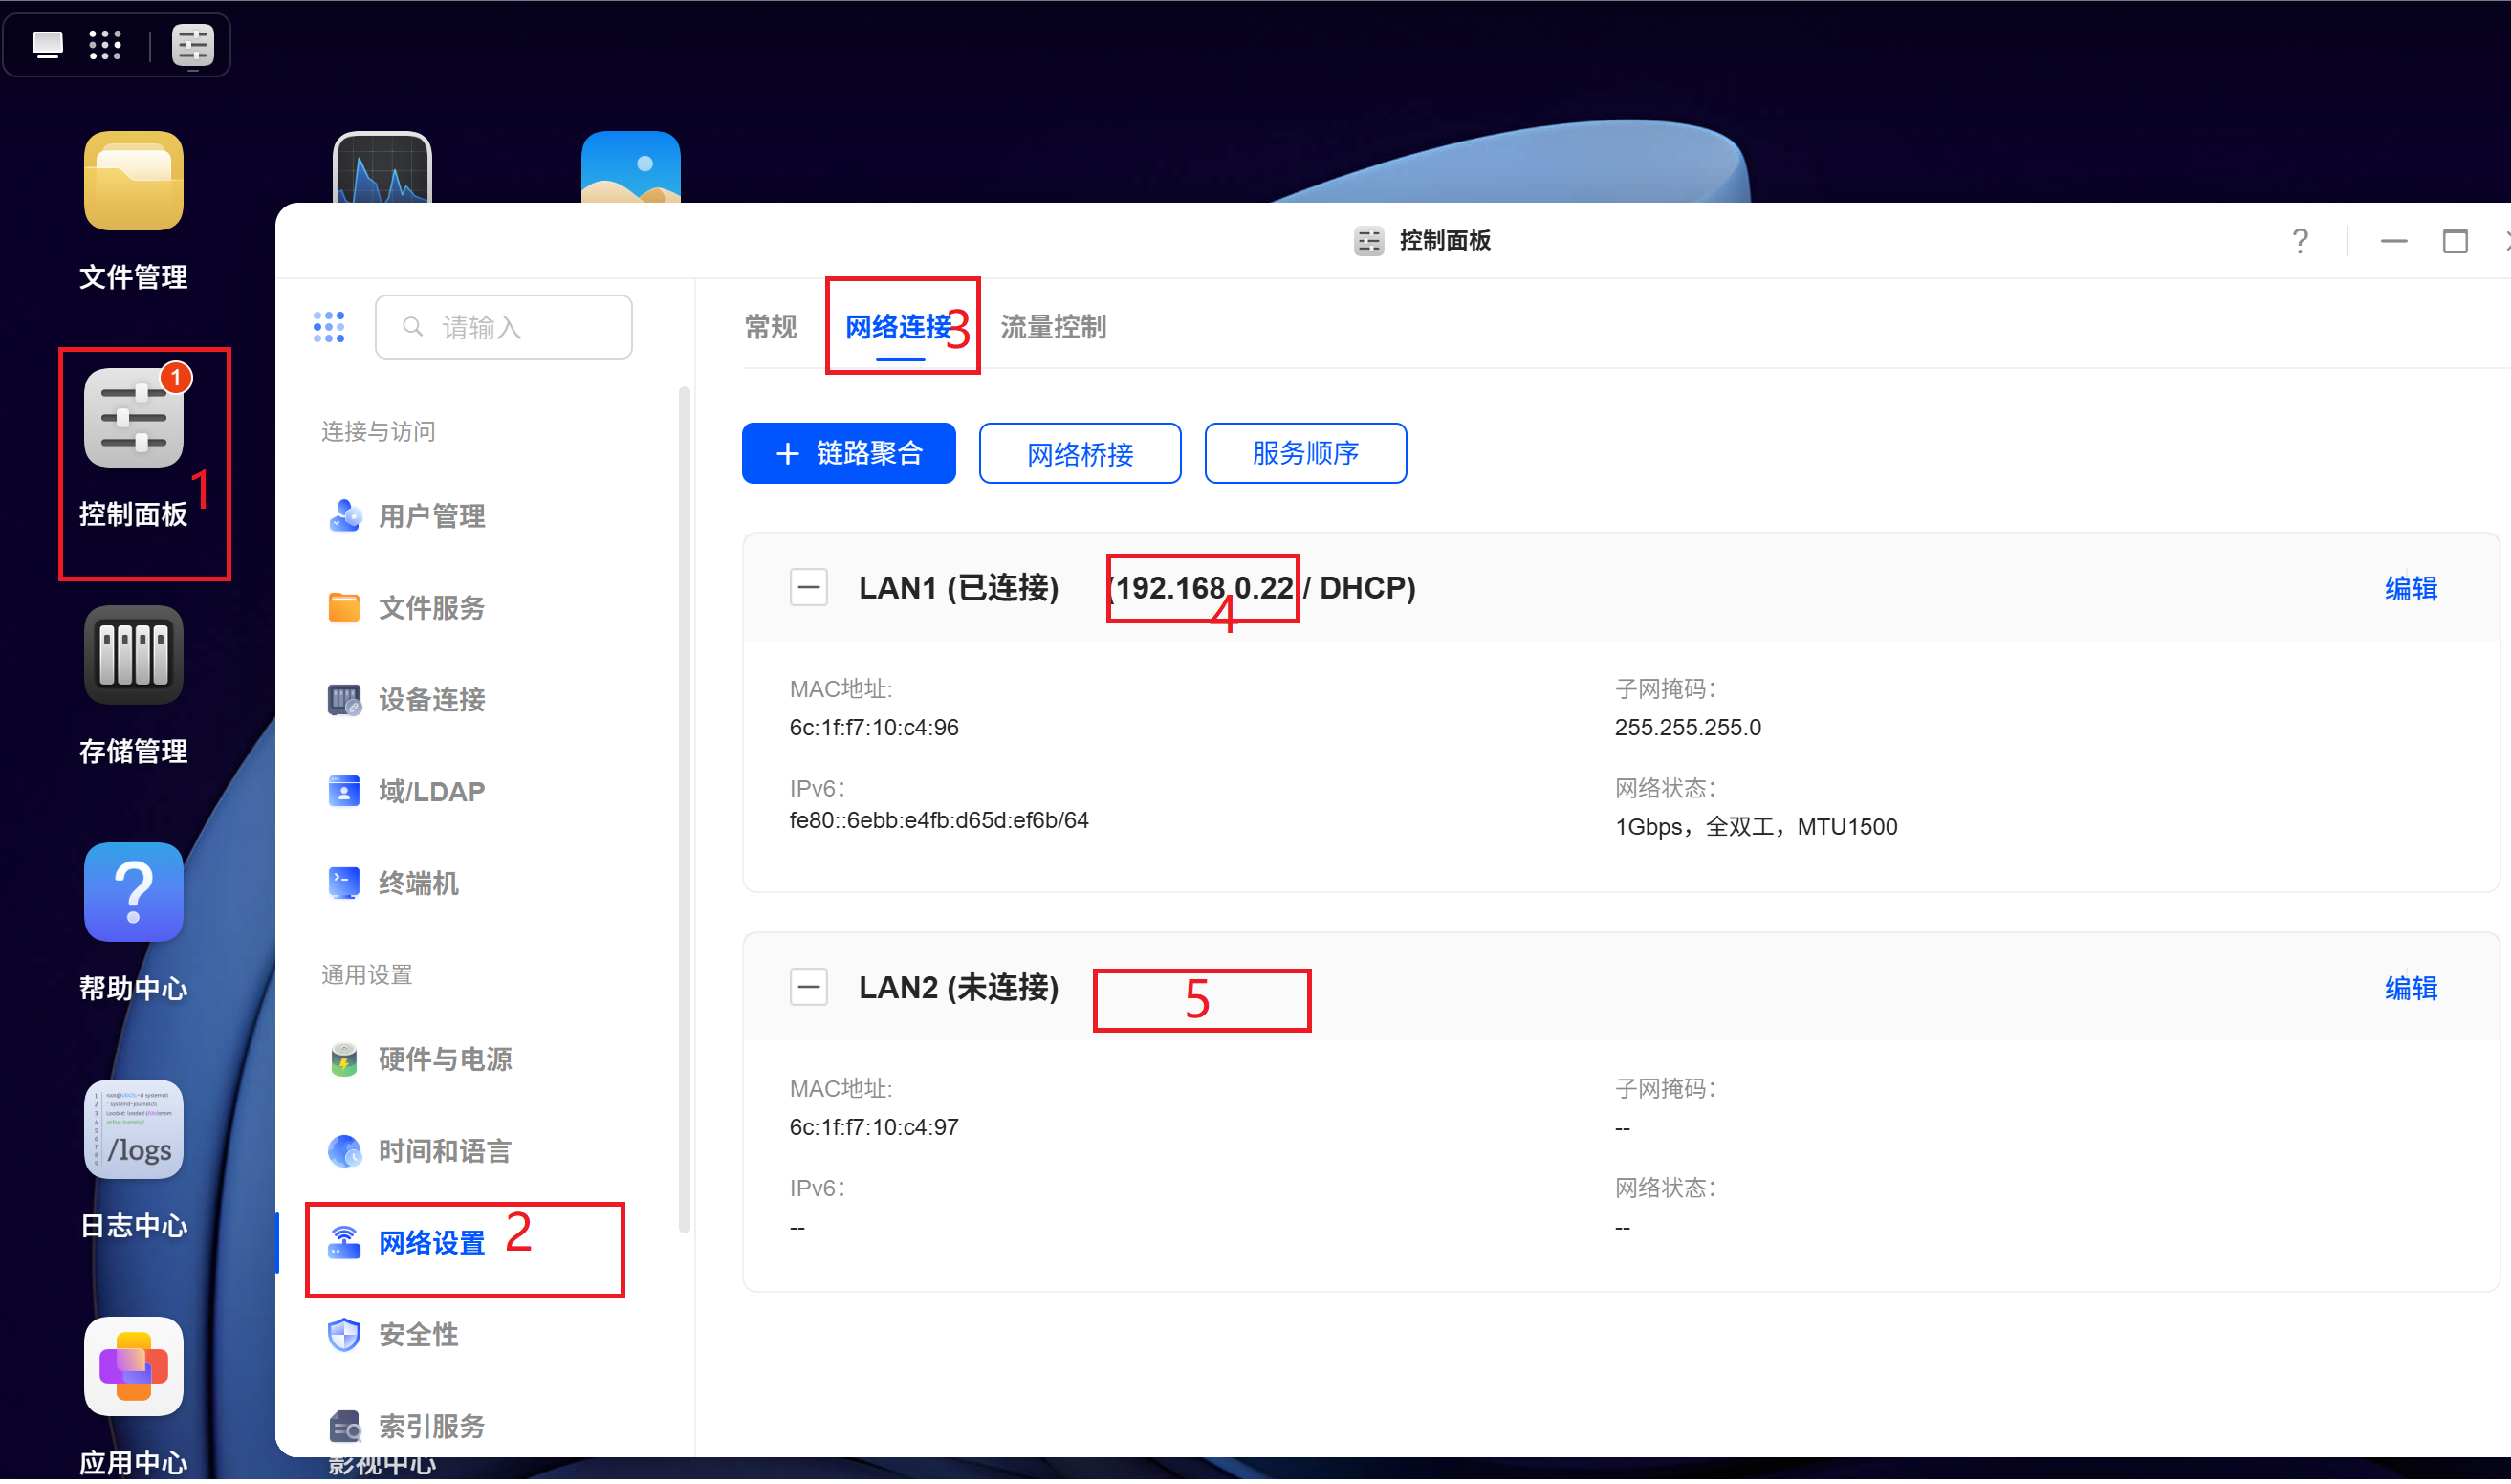Click the sidebar vertical scrollbar
This screenshot has width=2511, height=1484.
[685, 810]
